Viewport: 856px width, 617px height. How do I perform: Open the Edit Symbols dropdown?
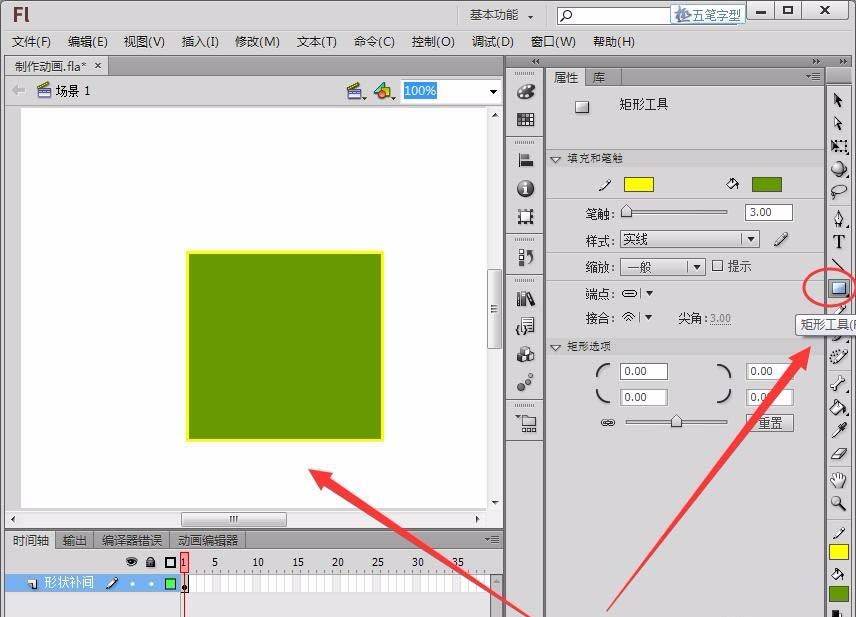(x=384, y=91)
